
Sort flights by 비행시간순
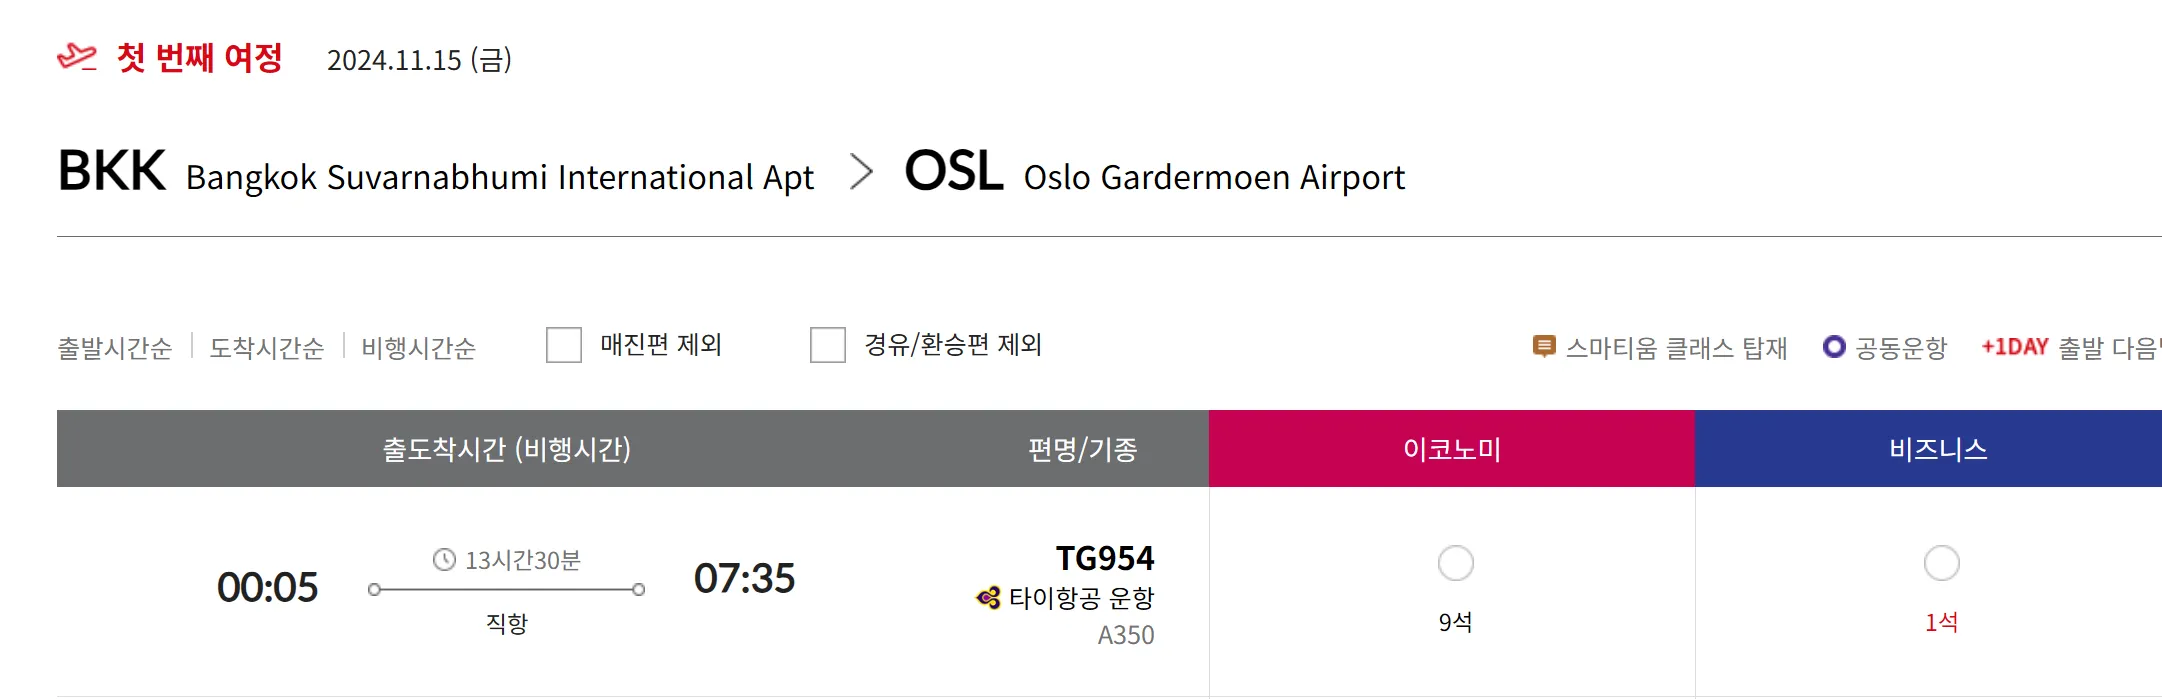pos(419,348)
